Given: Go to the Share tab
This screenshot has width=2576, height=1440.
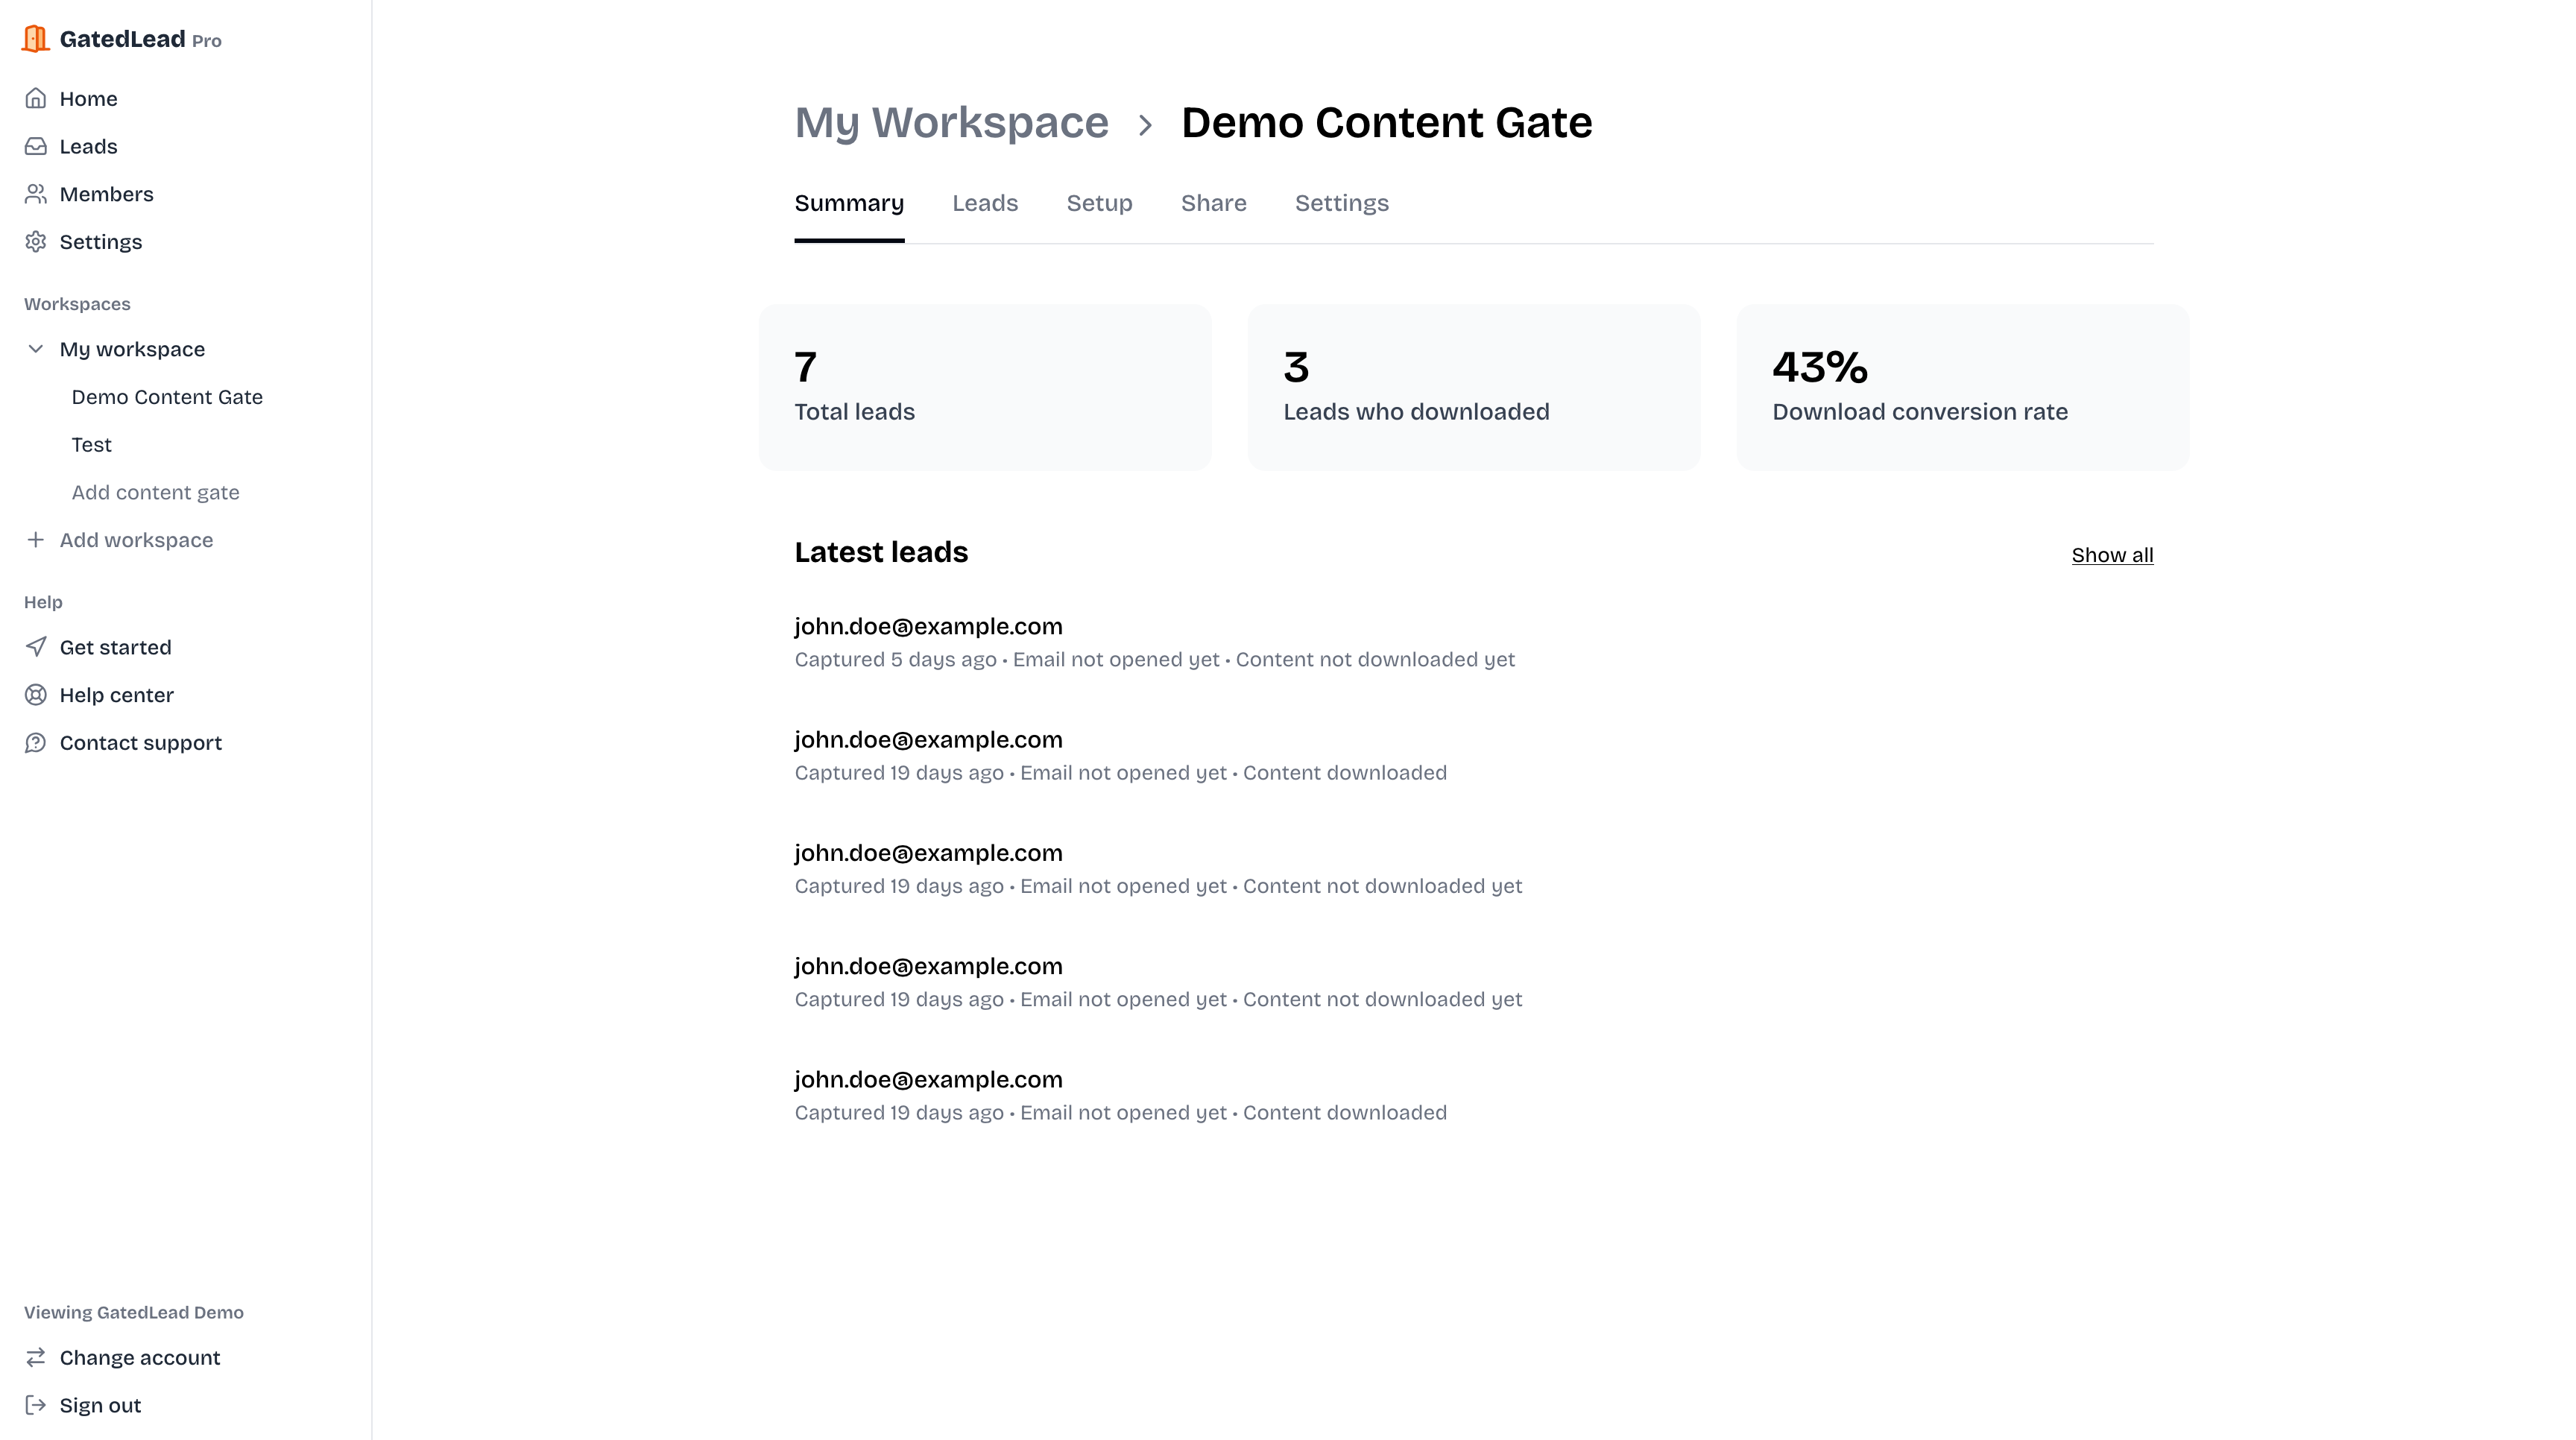Looking at the screenshot, I should pos(1213,203).
